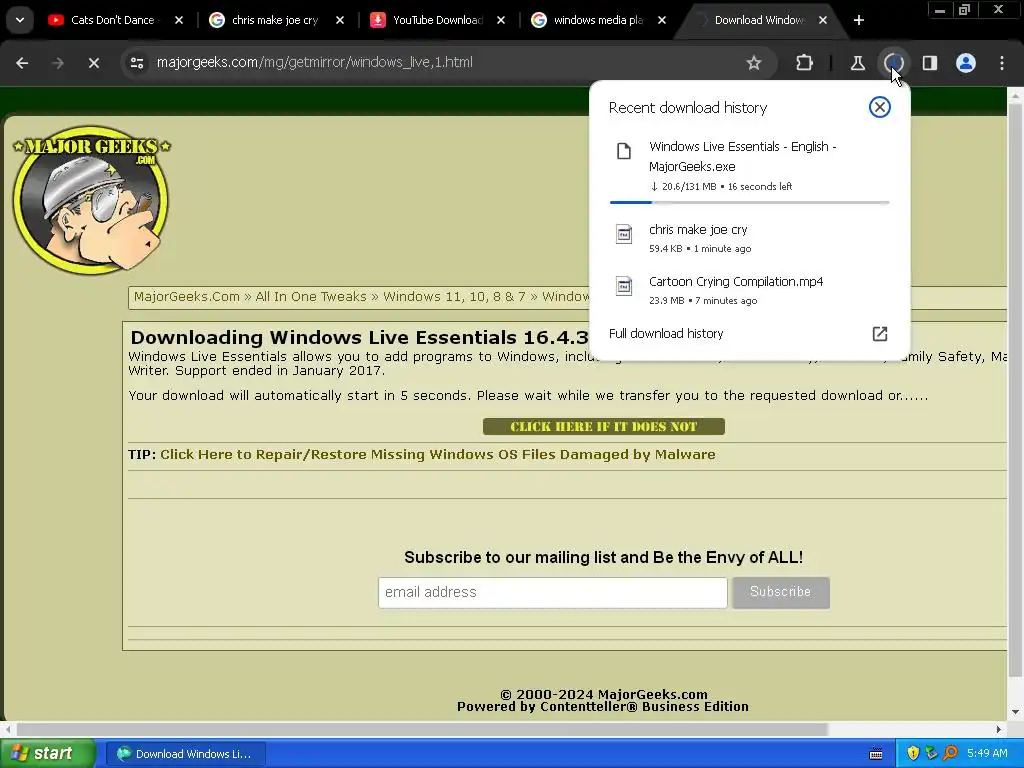1024x768 pixels.
Task: Open the chris make joe cry download
Action: click(749, 238)
